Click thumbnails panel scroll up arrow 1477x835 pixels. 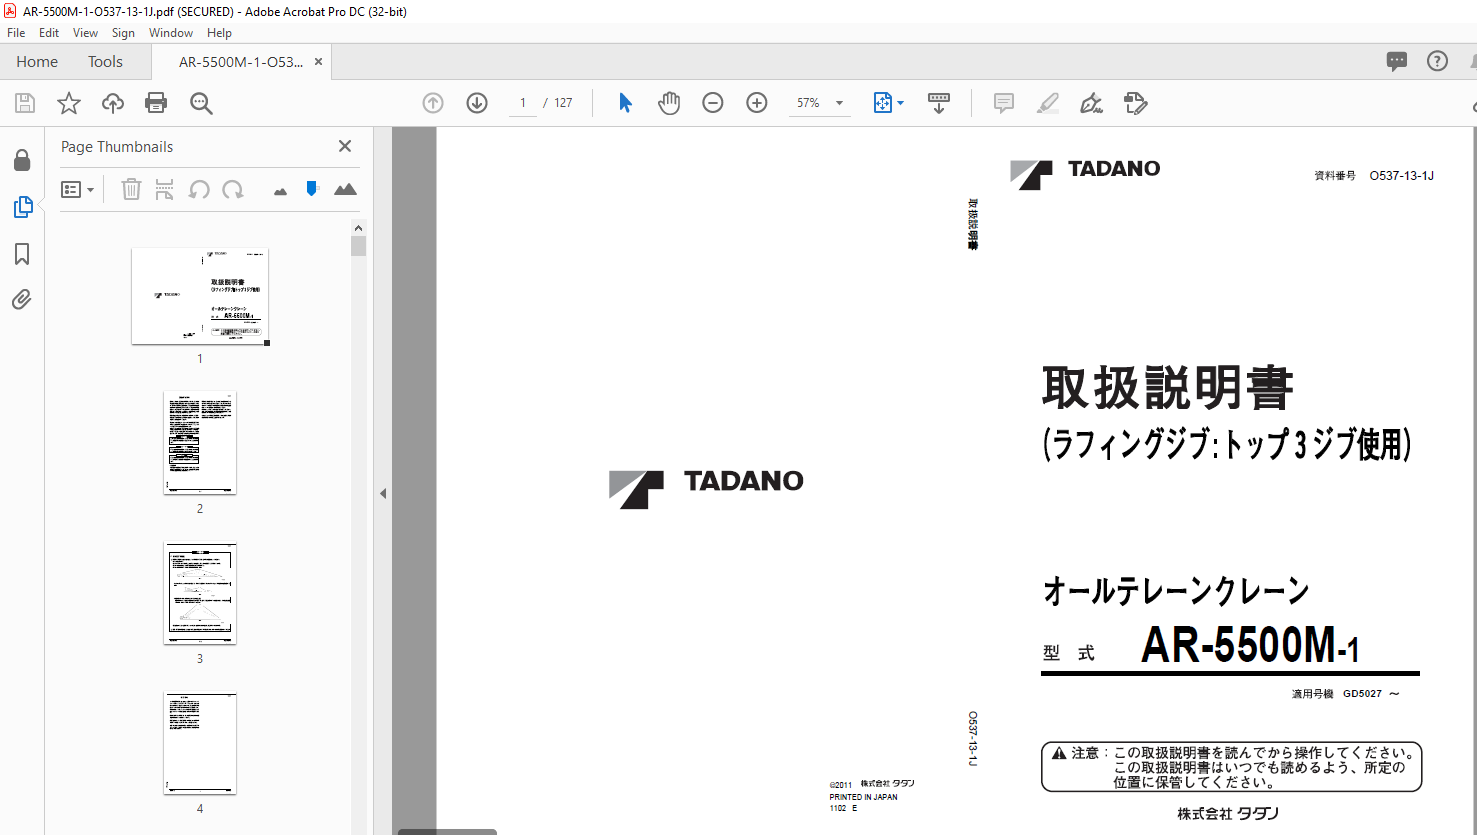click(358, 228)
